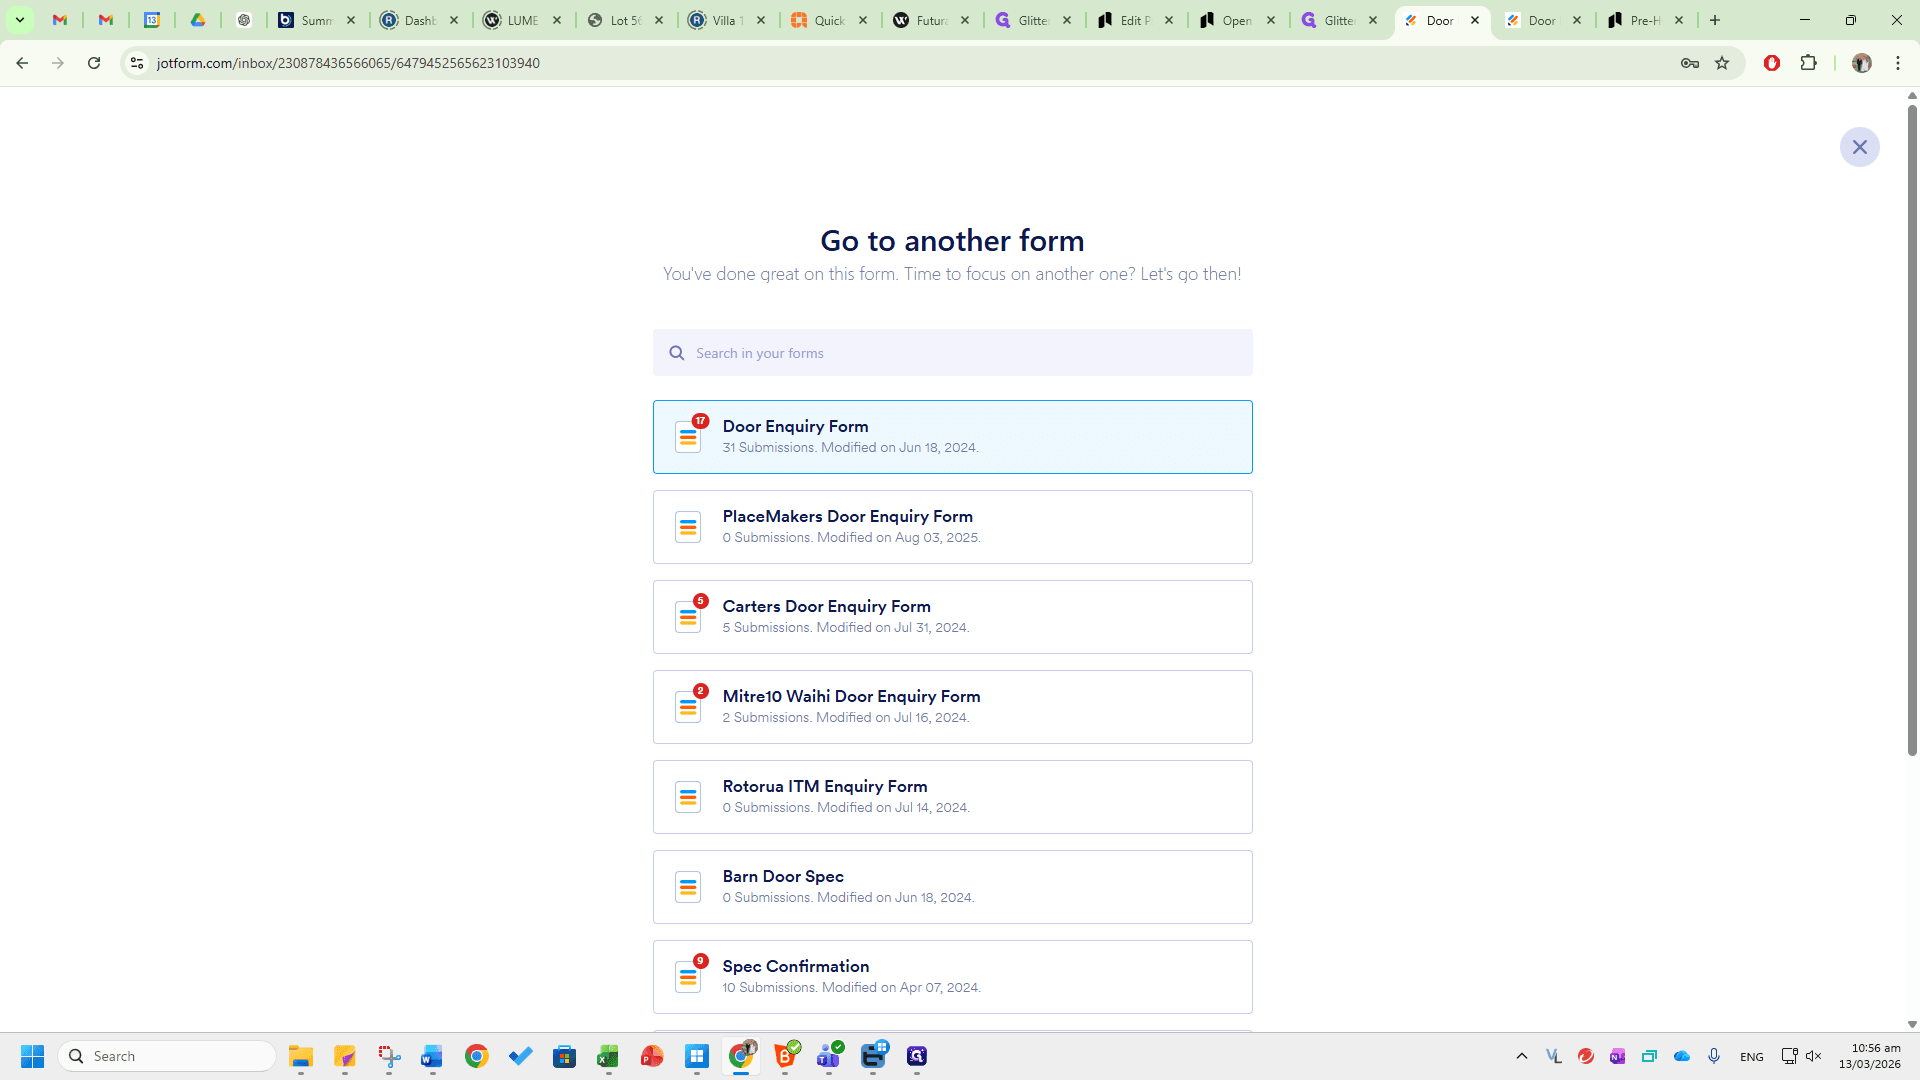Click the Rotorua ITM Enquiry Form icon
The width and height of the screenshot is (1920, 1080).
688,797
